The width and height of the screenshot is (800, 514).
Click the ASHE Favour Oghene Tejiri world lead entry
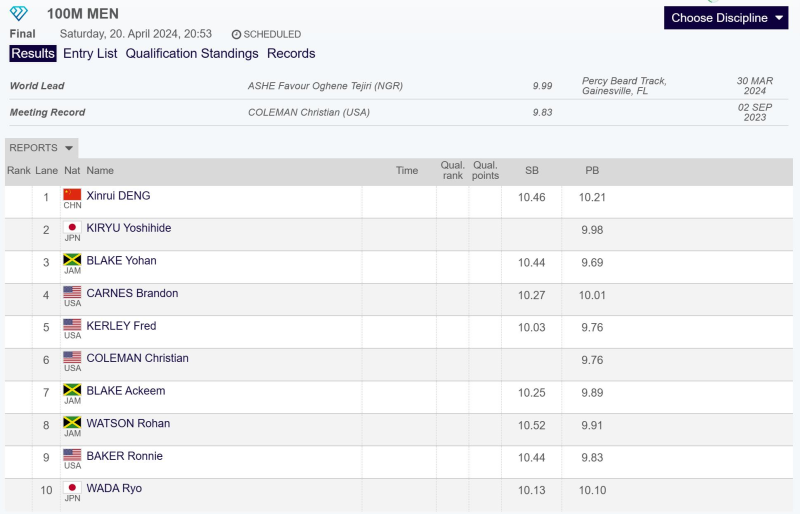325,86
